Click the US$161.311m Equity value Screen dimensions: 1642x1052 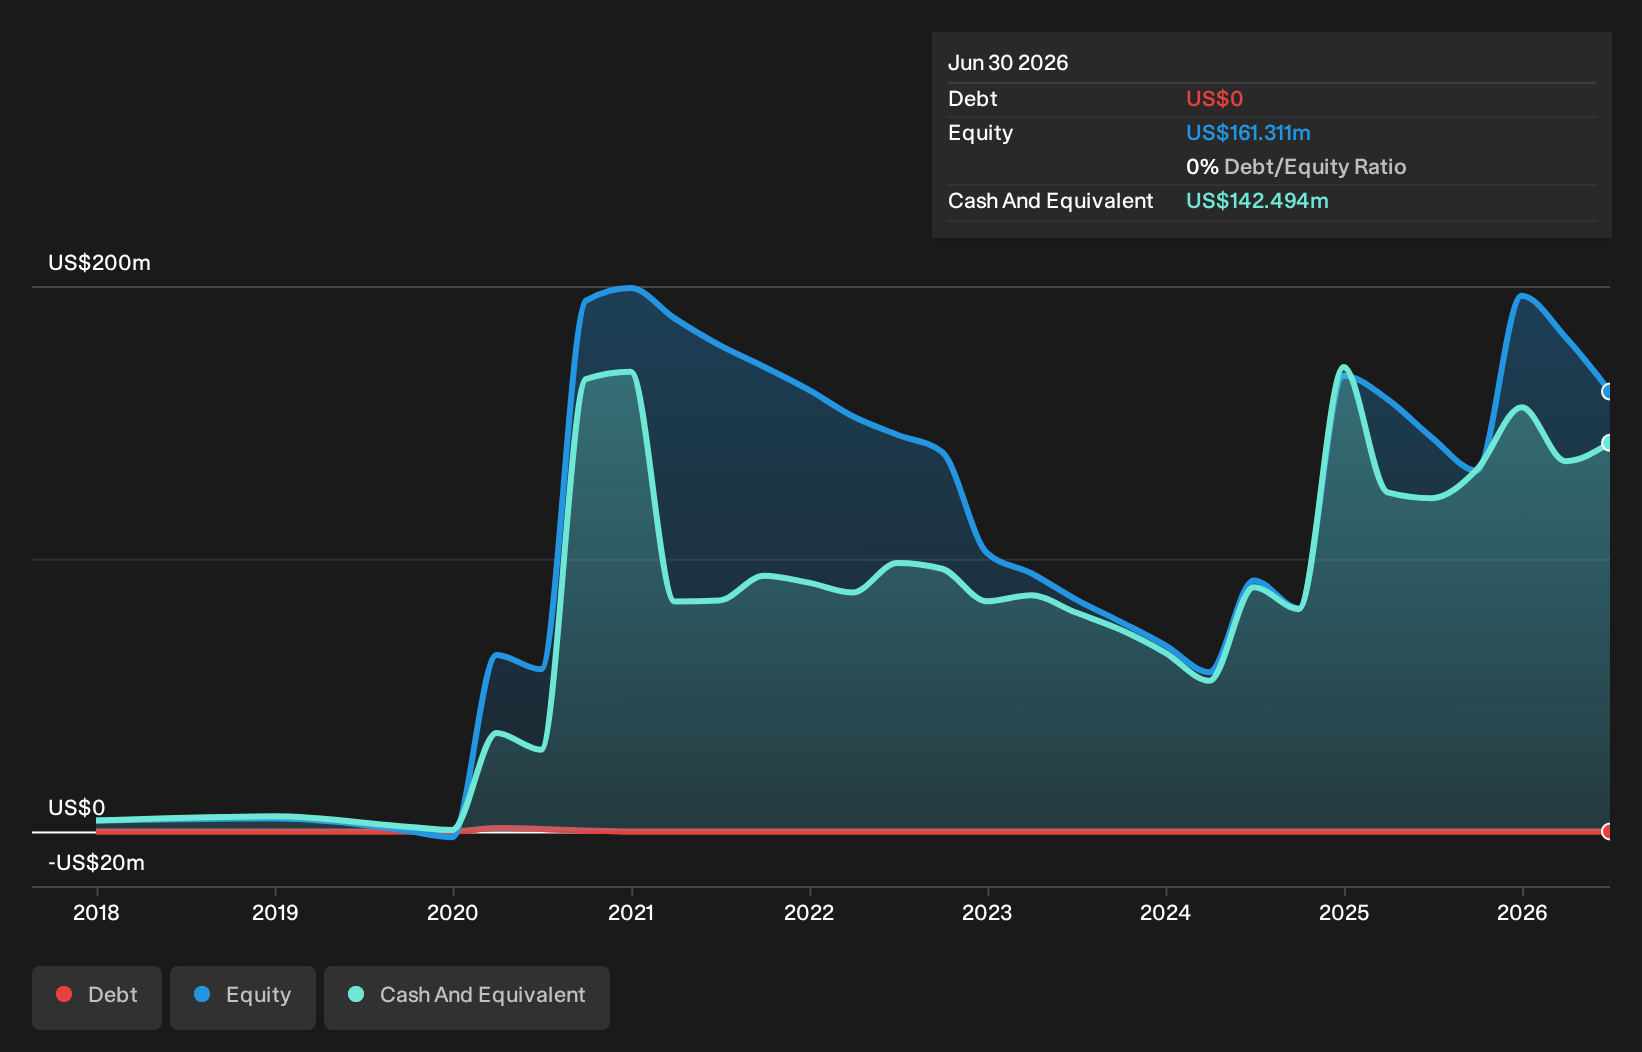pos(1248,133)
